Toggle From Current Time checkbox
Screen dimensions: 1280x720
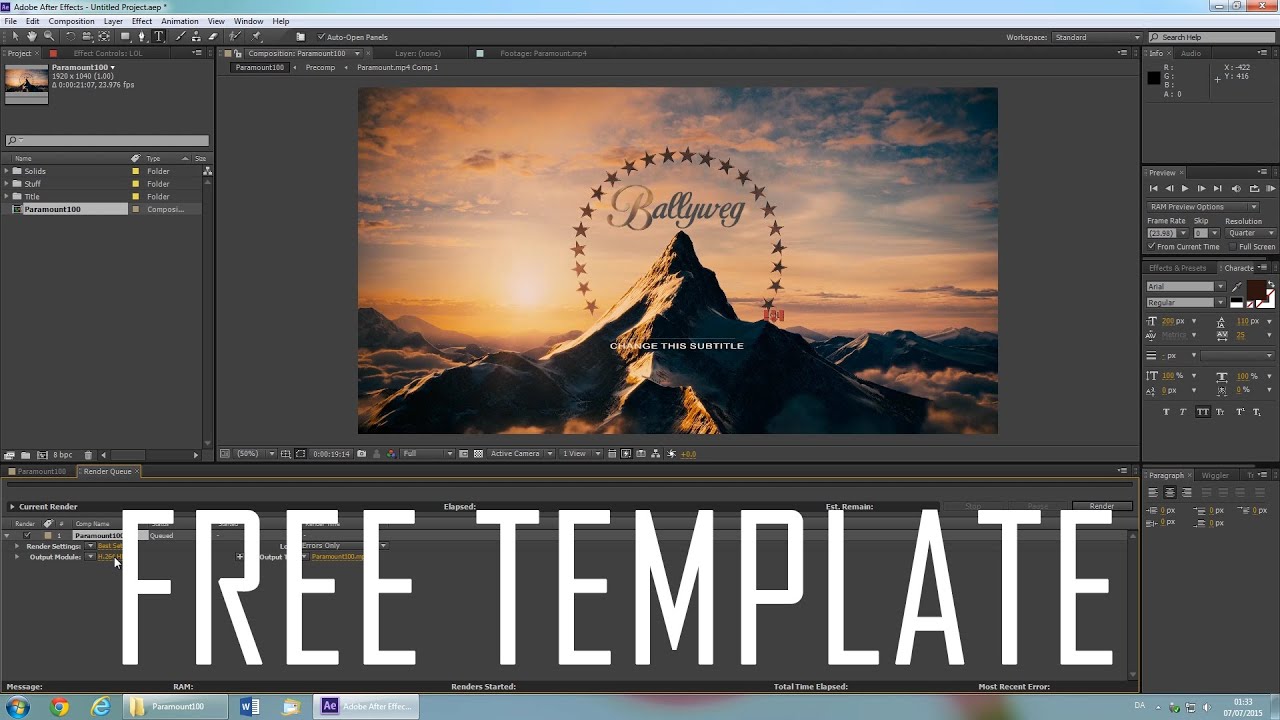point(1151,246)
